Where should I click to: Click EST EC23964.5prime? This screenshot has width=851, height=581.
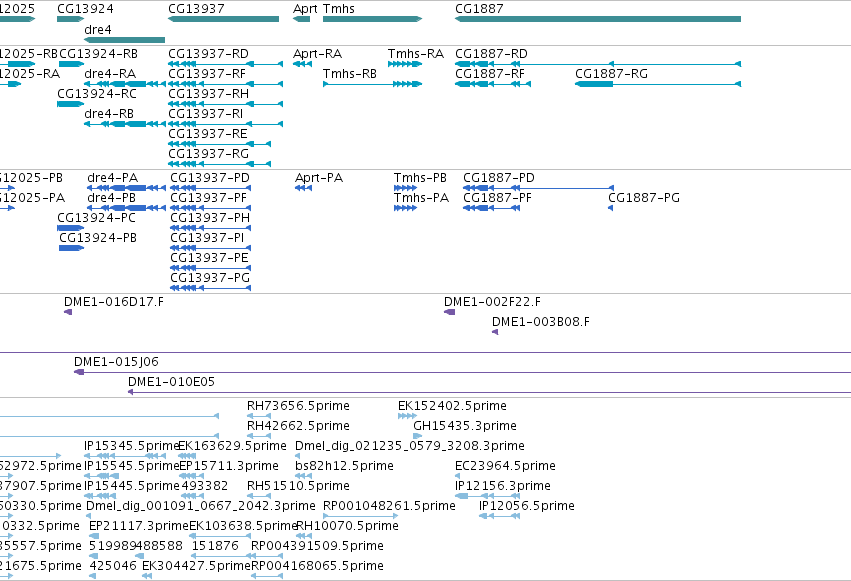coord(505,467)
